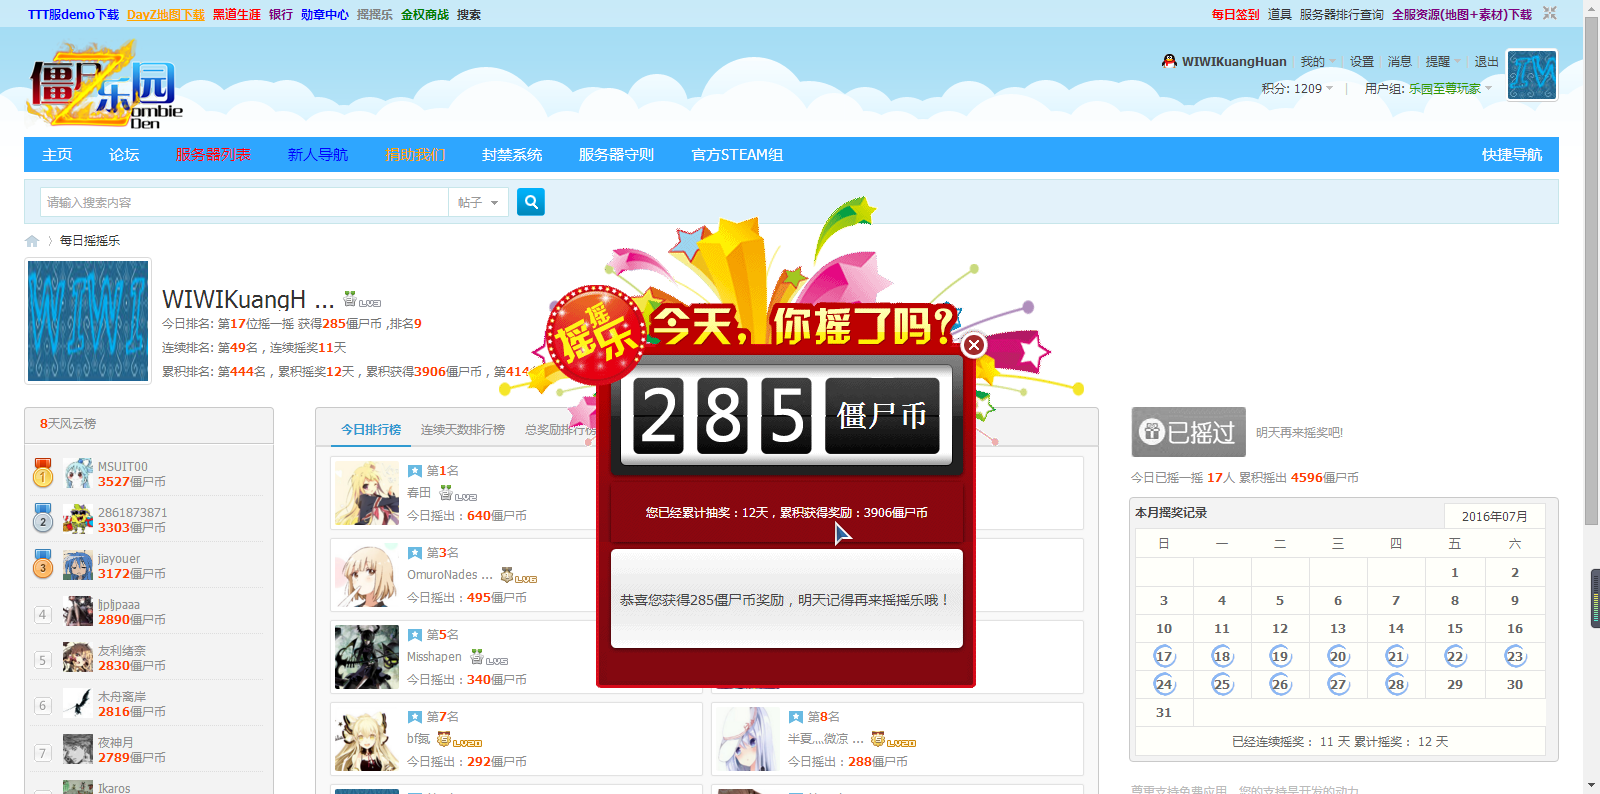Click the 服务器排行查询 link

click(1342, 15)
